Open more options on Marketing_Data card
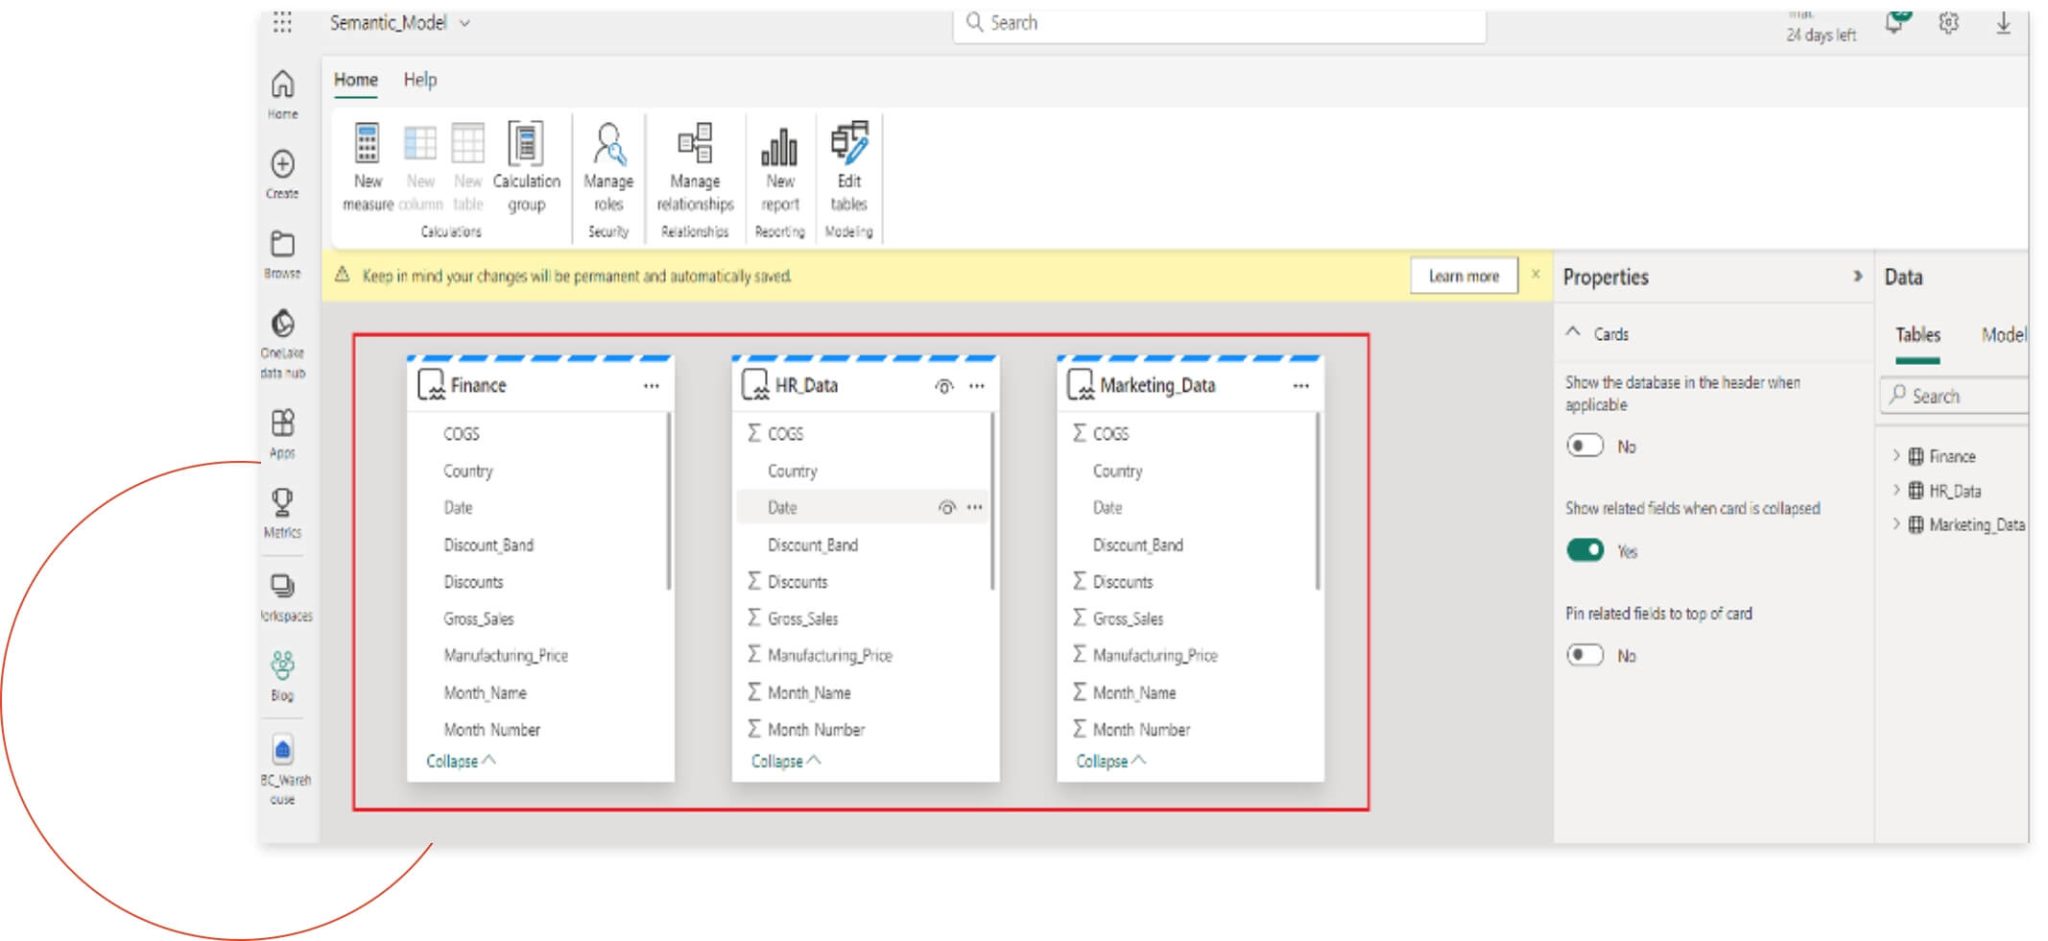Image resolution: width=2048 pixels, height=941 pixels. click(x=1301, y=386)
